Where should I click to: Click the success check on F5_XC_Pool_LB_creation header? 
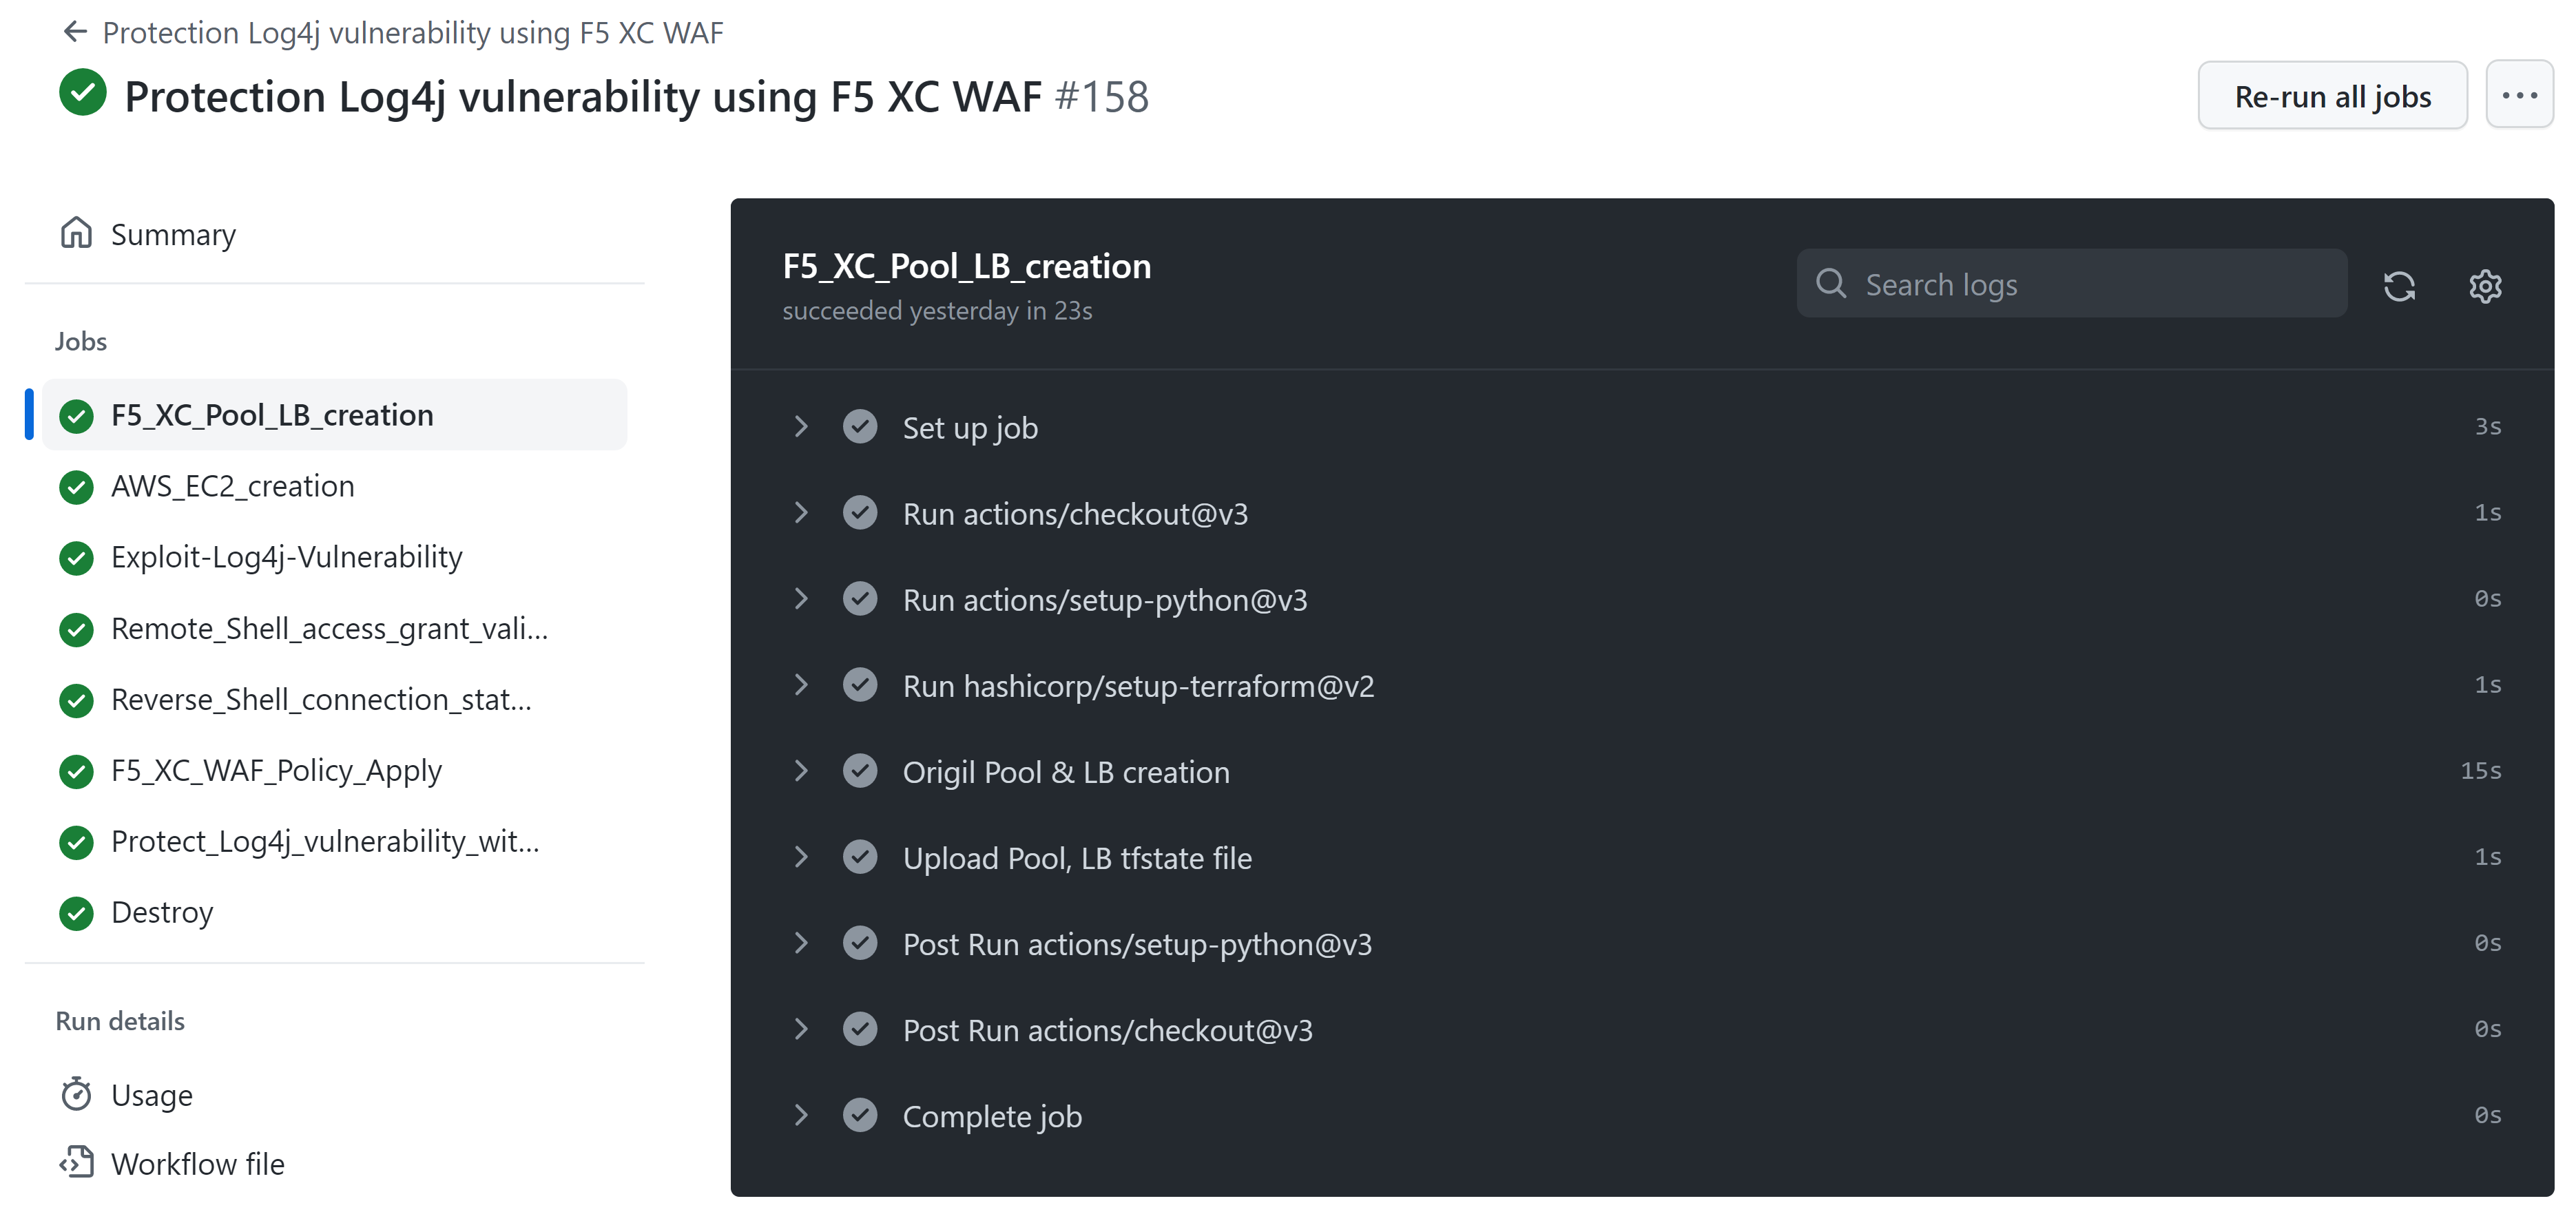coord(76,415)
